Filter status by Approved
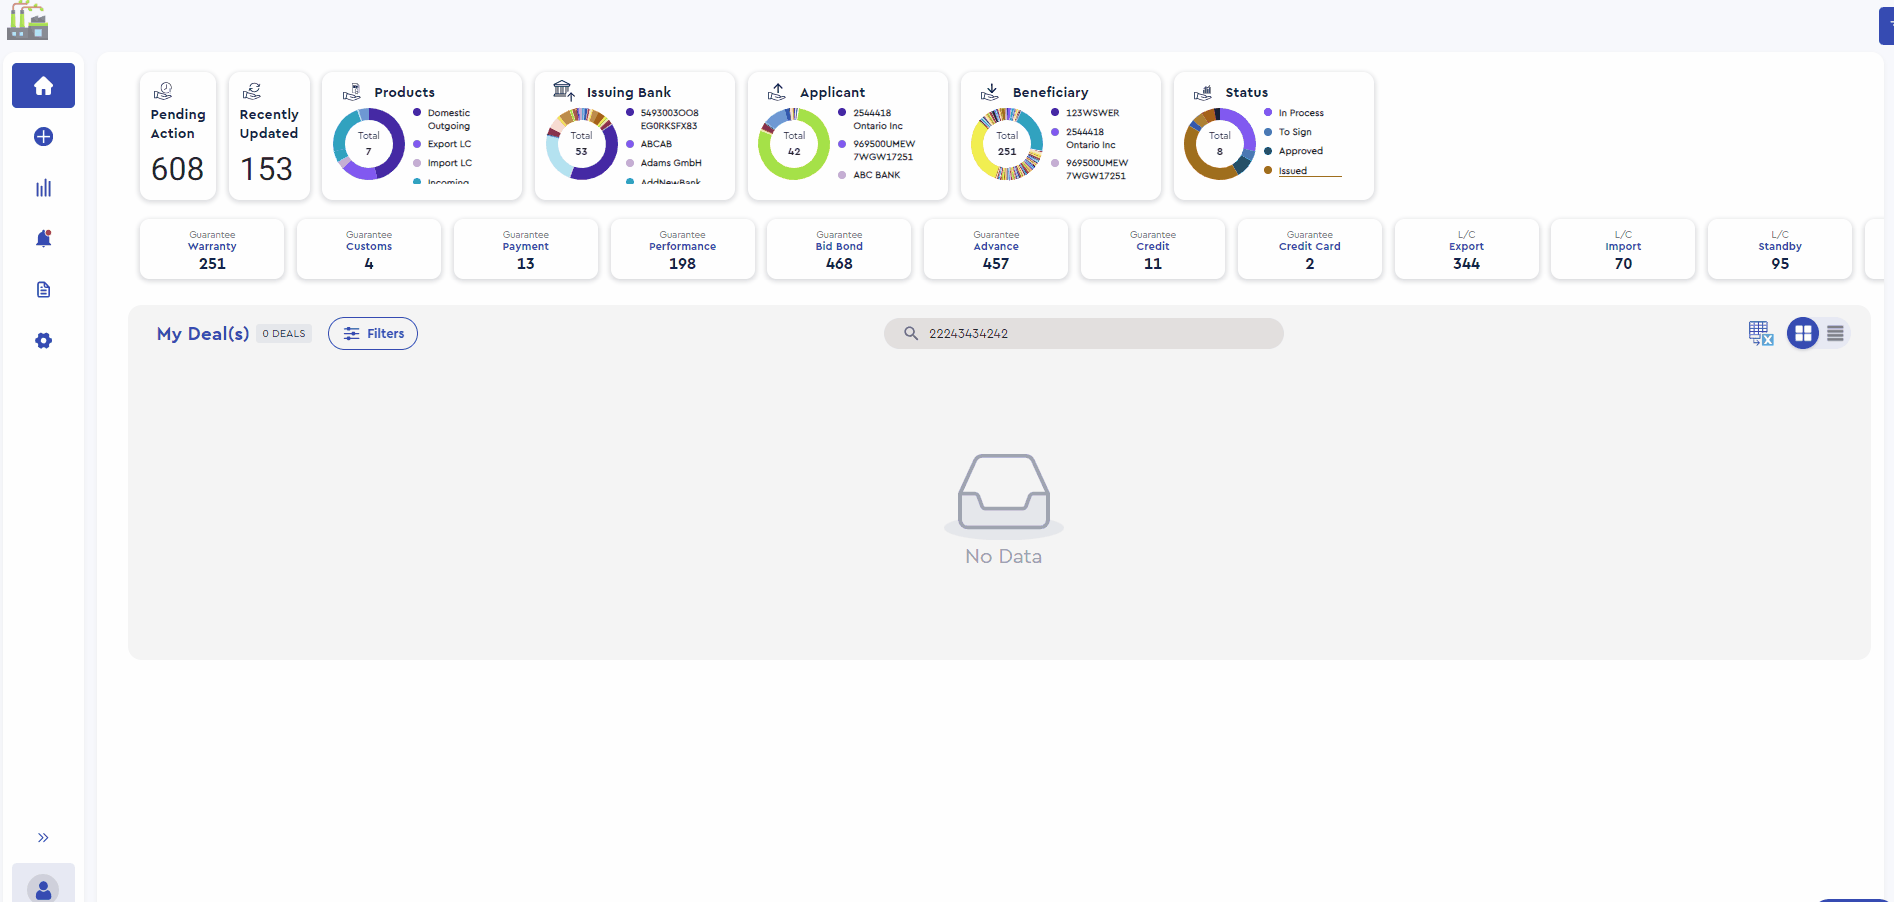The image size is (1894, 902). pos(1294,151)
